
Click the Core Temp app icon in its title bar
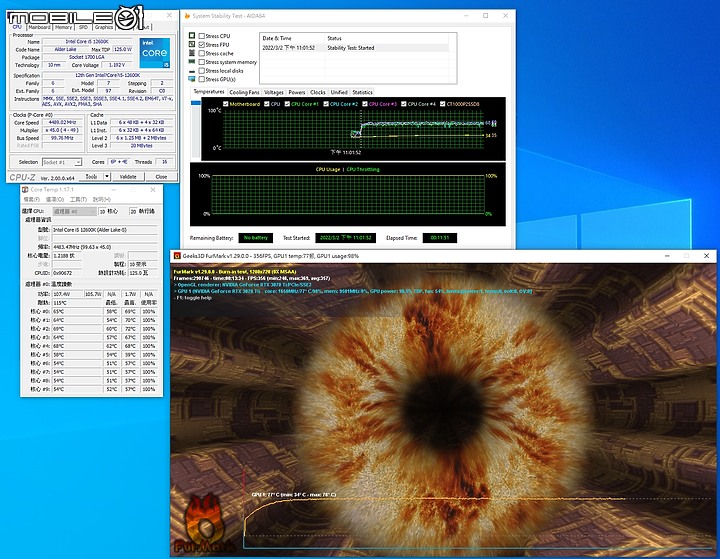(25, 189)
